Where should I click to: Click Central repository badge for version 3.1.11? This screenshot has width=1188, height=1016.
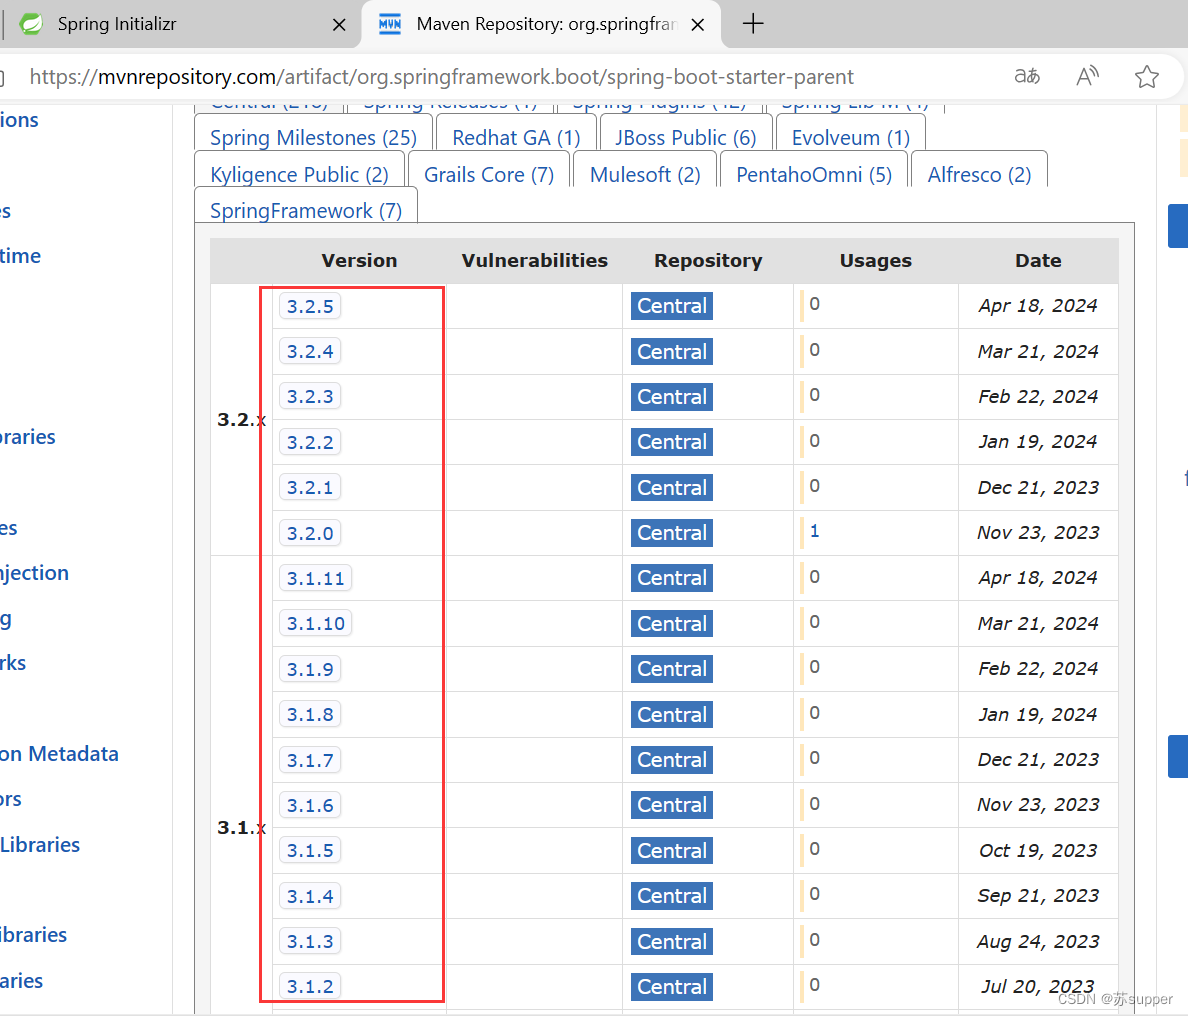(671, 578)
